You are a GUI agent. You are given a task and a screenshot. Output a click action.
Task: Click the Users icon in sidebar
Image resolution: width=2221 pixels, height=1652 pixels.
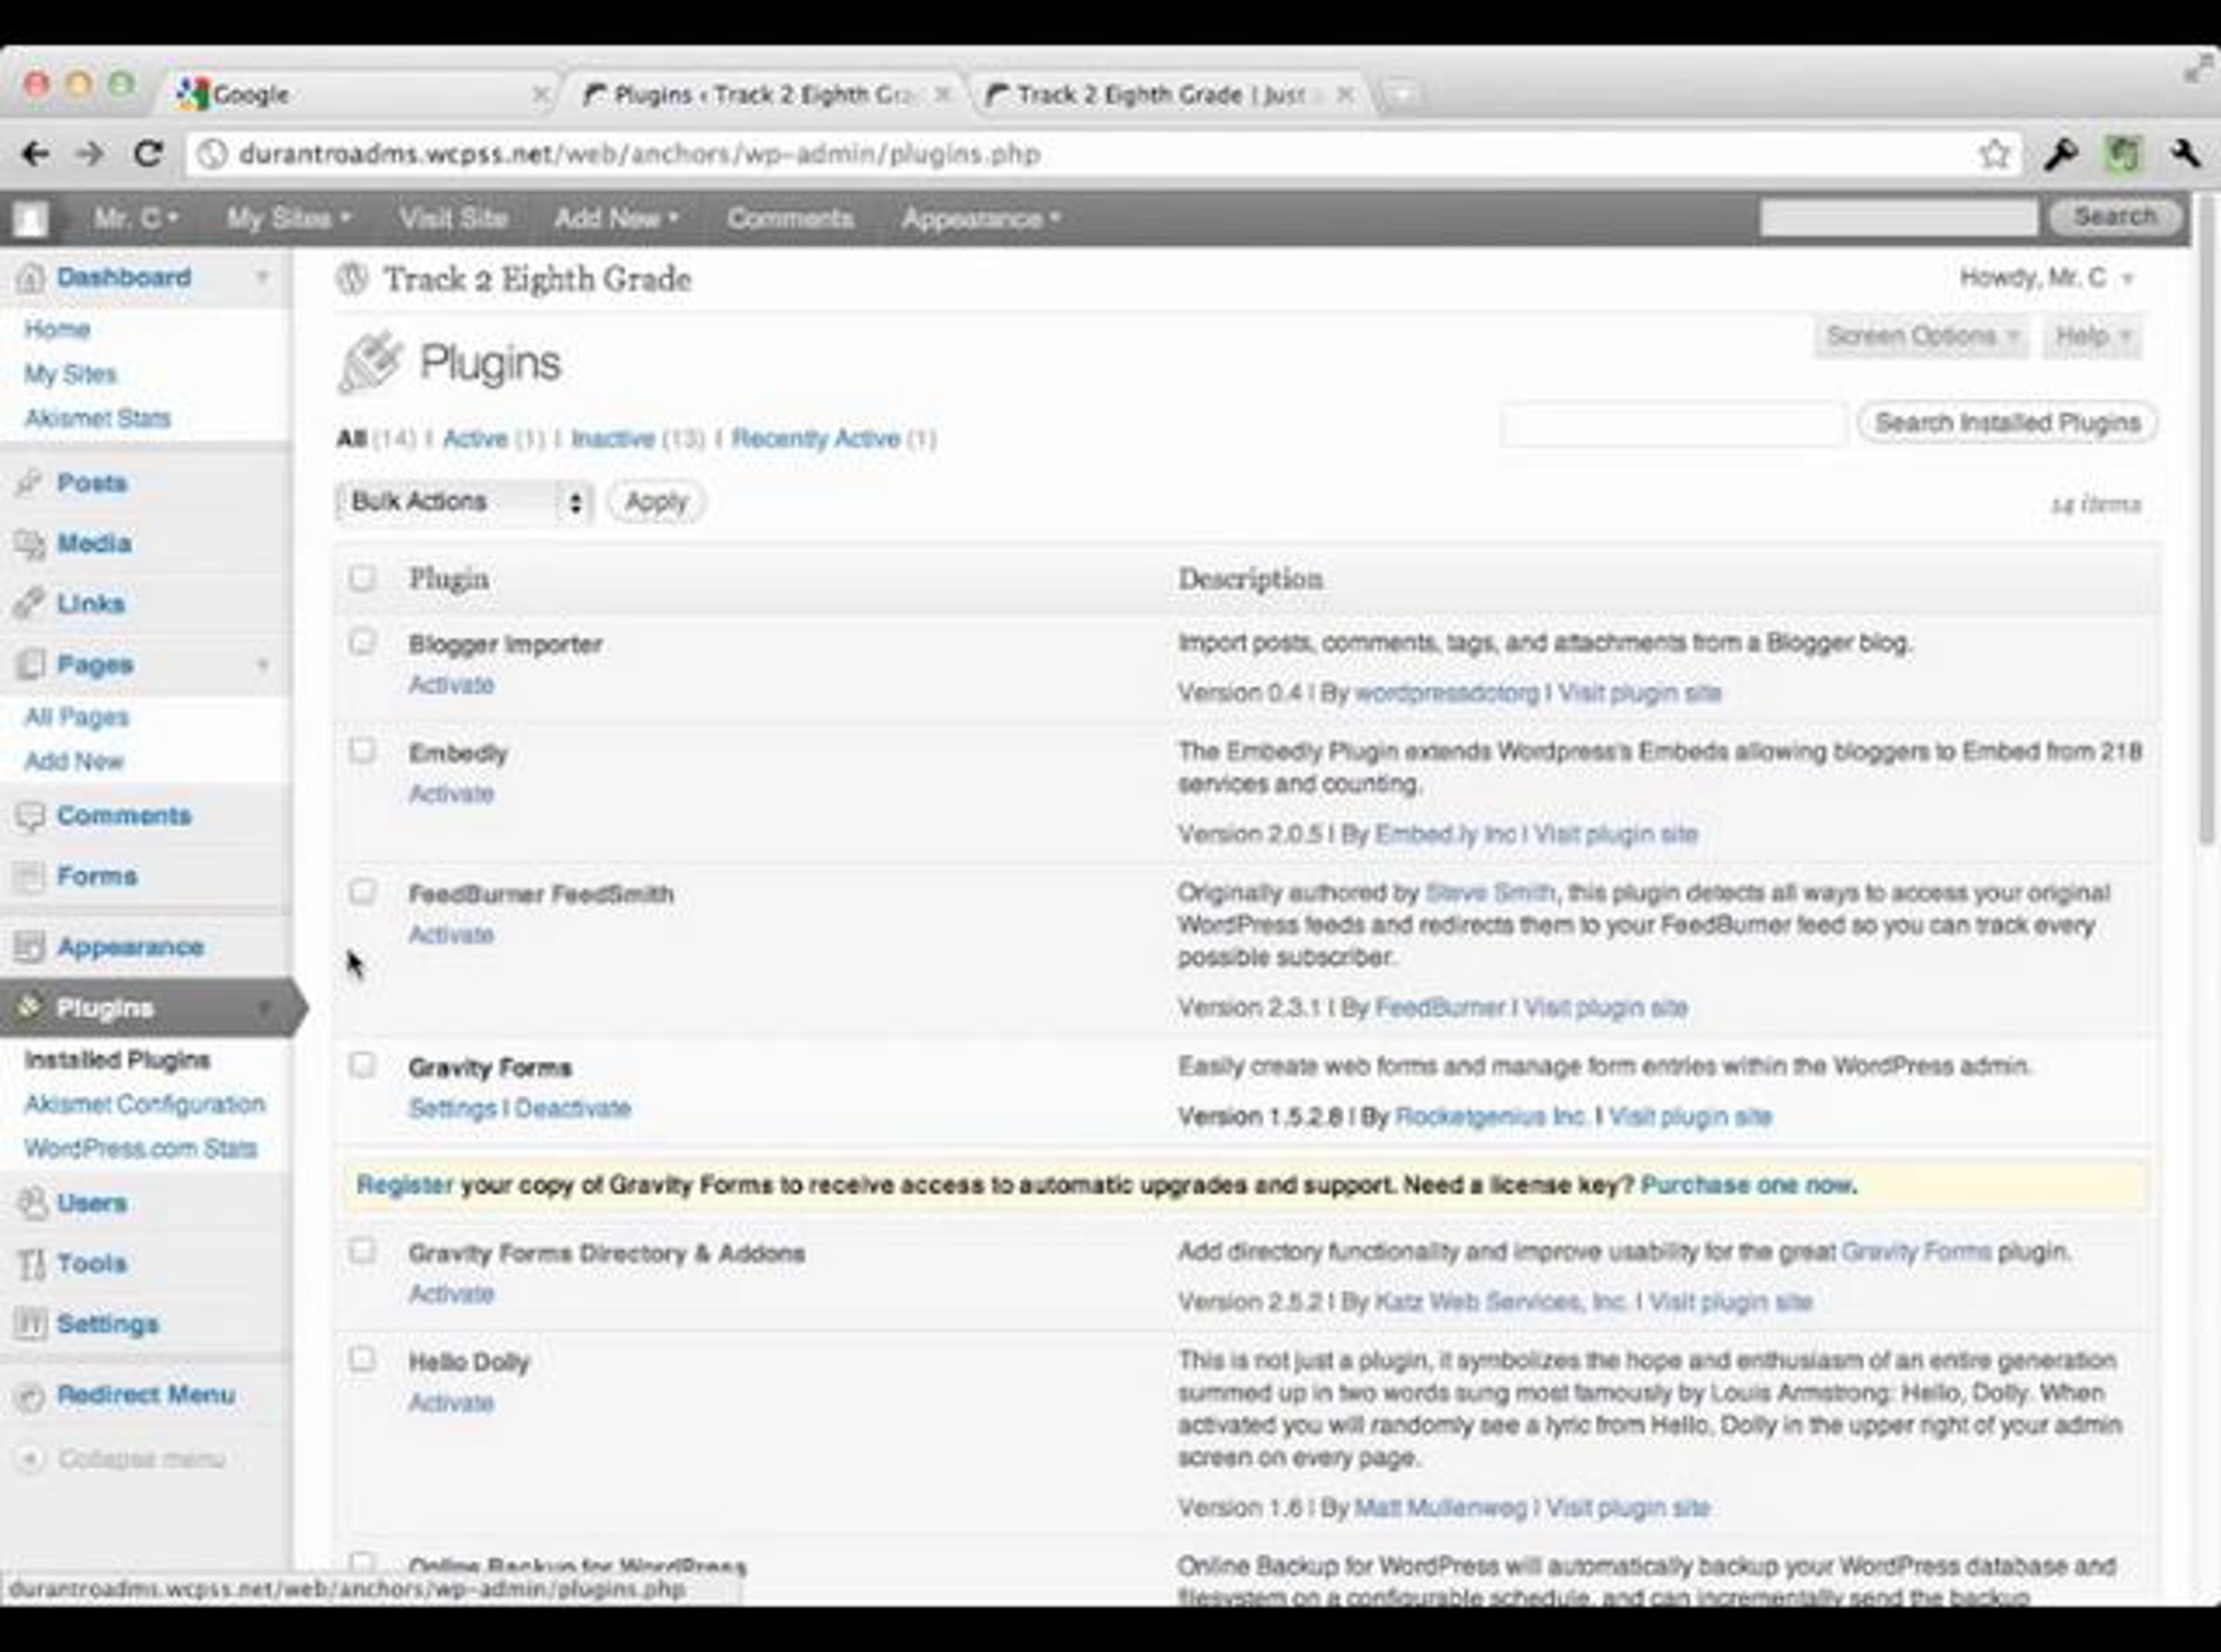(31, 1202)
